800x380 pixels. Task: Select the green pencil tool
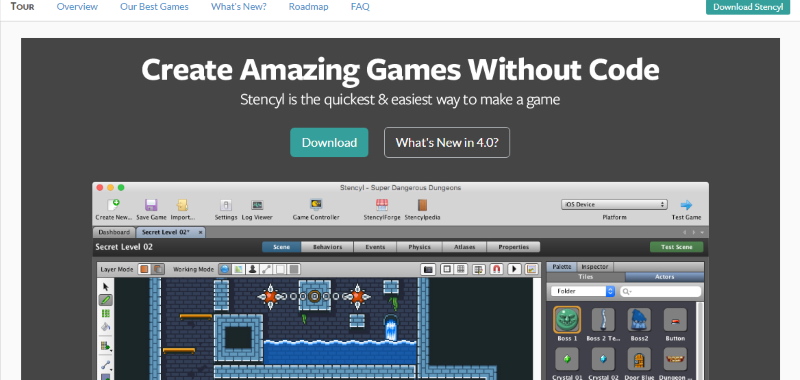pos(106,300)
